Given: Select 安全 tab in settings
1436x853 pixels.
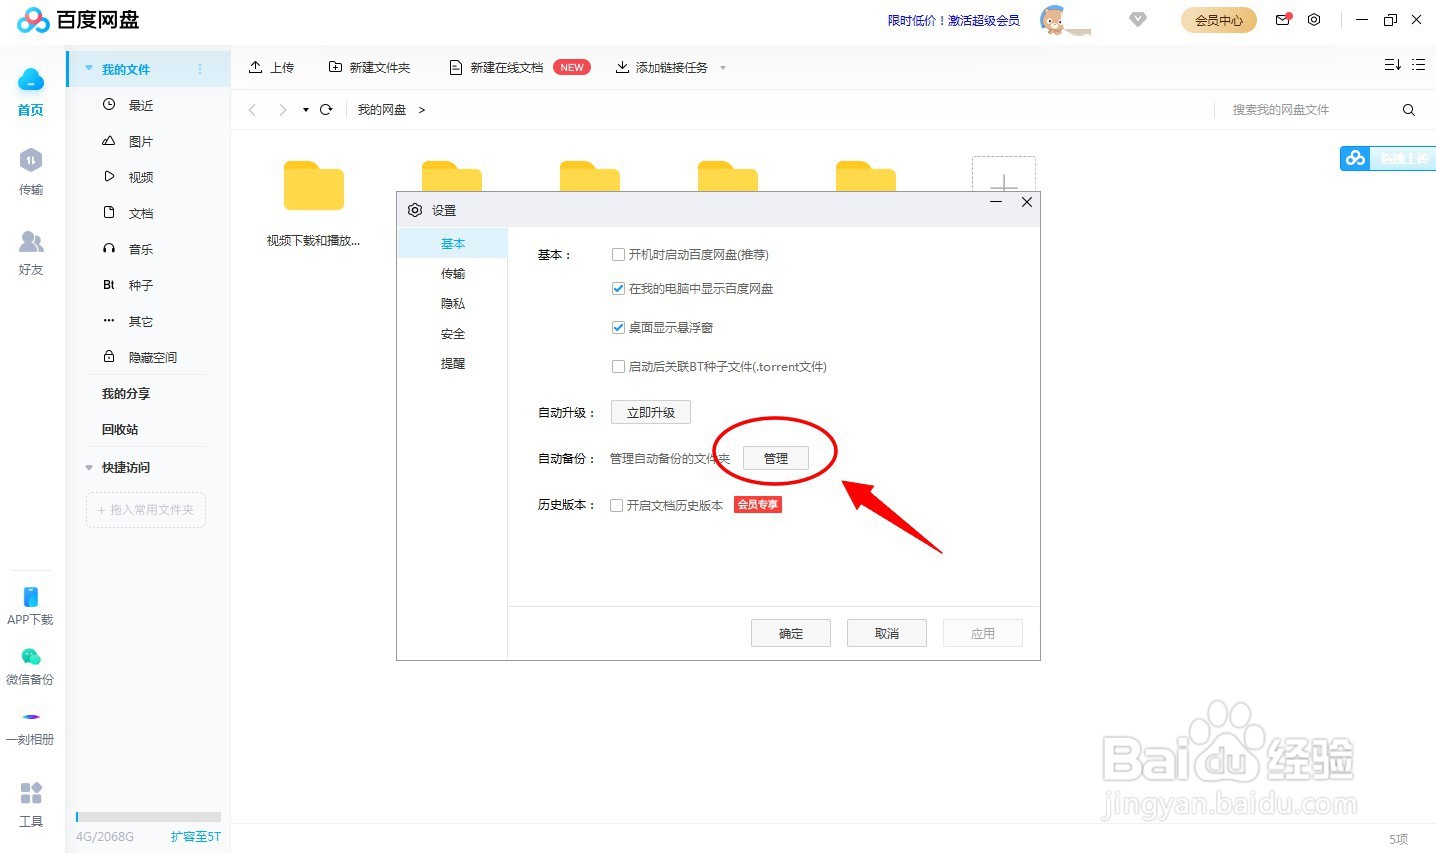Looking at the screenshot, I should pos(453,333).
